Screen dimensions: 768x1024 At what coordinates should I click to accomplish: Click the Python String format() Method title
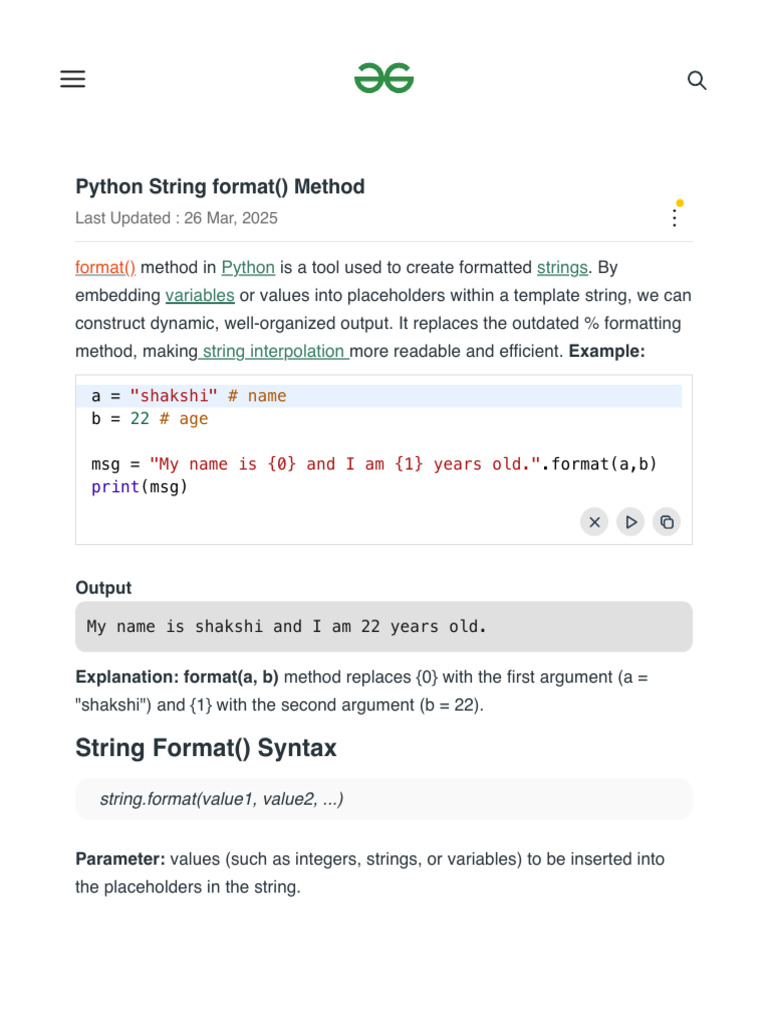tap(220, 187)
